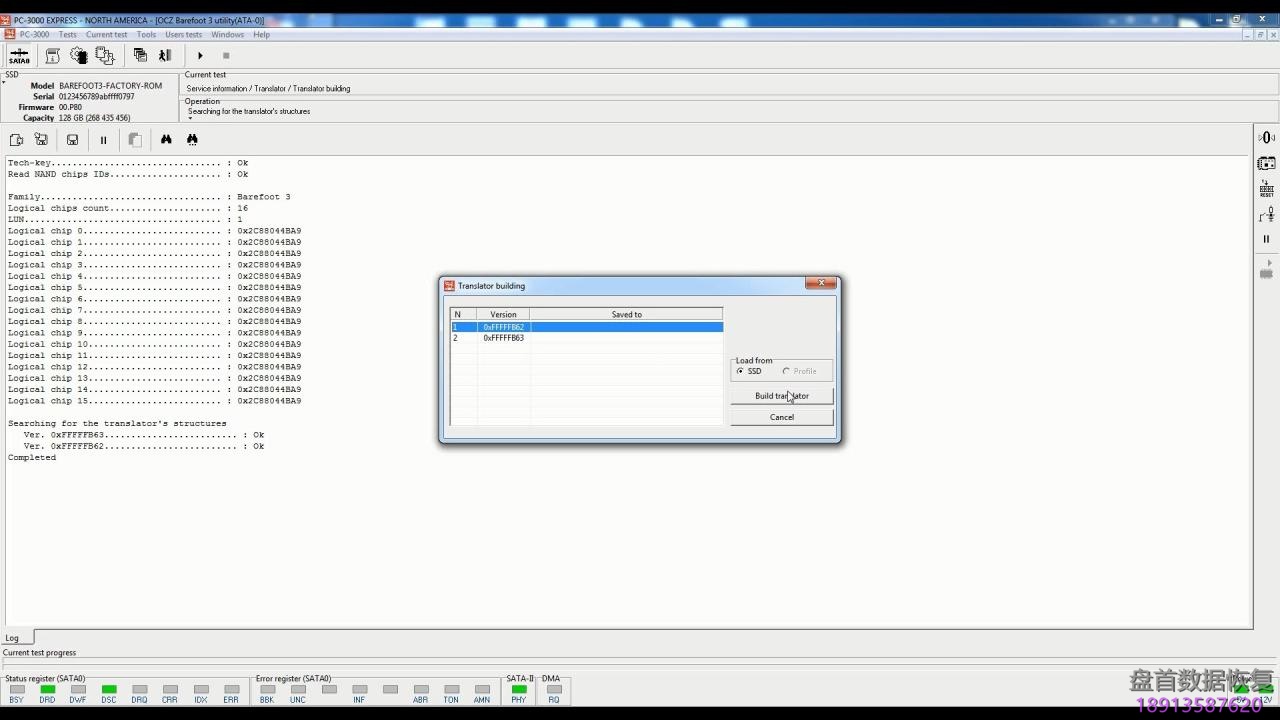Click the Build translator button
Screen dimensions: 1280x720
(781, 396)
